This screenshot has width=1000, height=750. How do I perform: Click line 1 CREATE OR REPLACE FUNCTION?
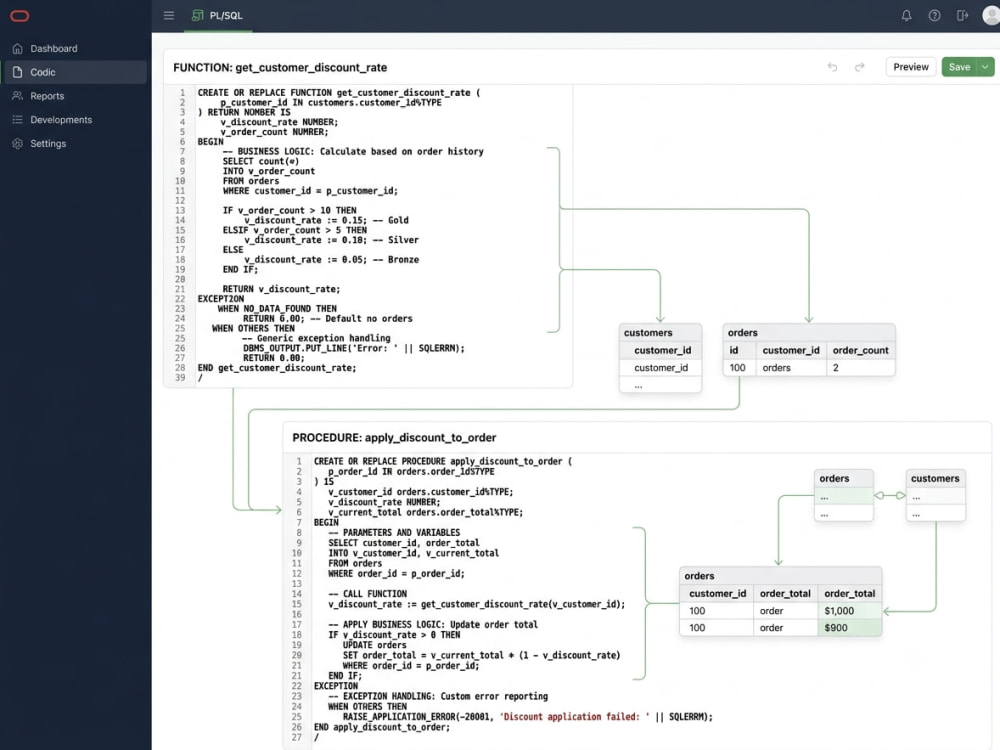(339, 92)
